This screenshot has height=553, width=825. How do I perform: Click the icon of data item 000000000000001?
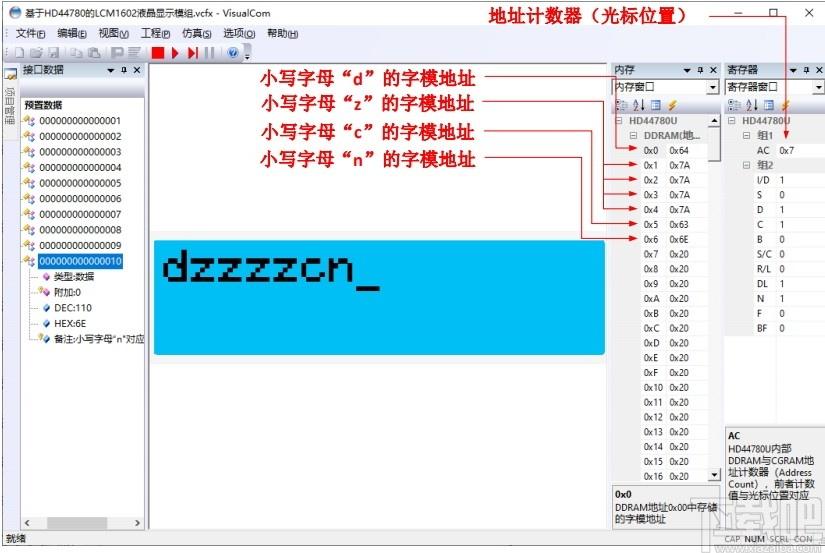29,121
